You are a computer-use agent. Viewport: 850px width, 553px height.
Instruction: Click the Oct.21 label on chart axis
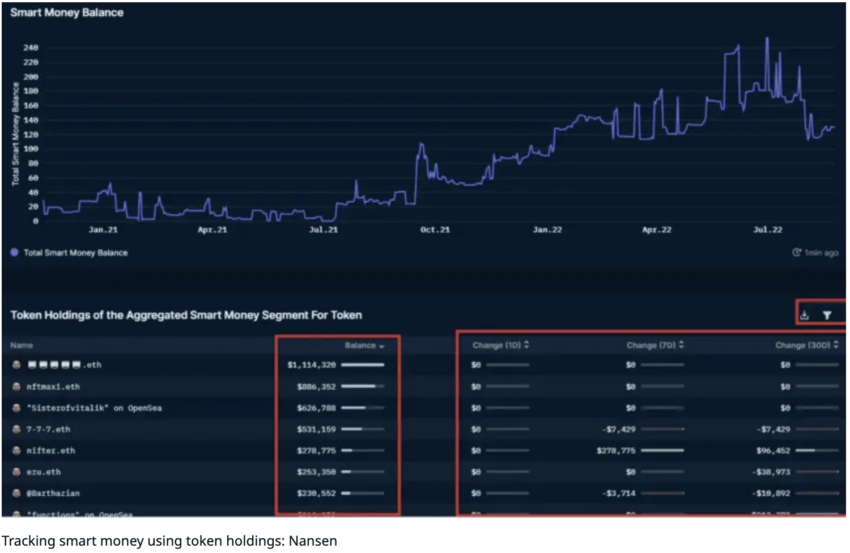pyautogui.click(x=435, y=230)
